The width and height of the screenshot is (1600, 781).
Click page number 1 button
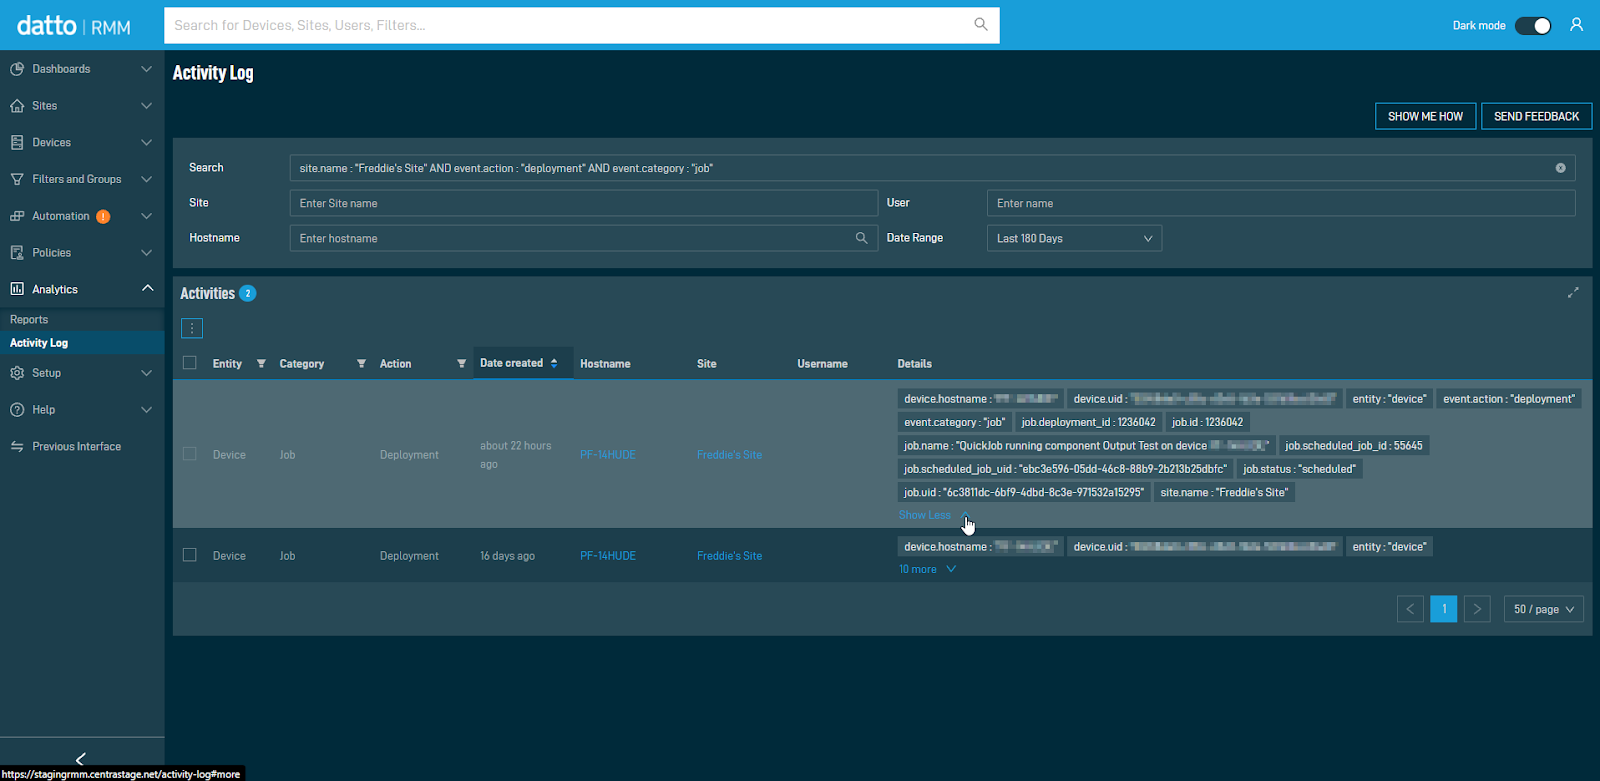(1444, 609)
